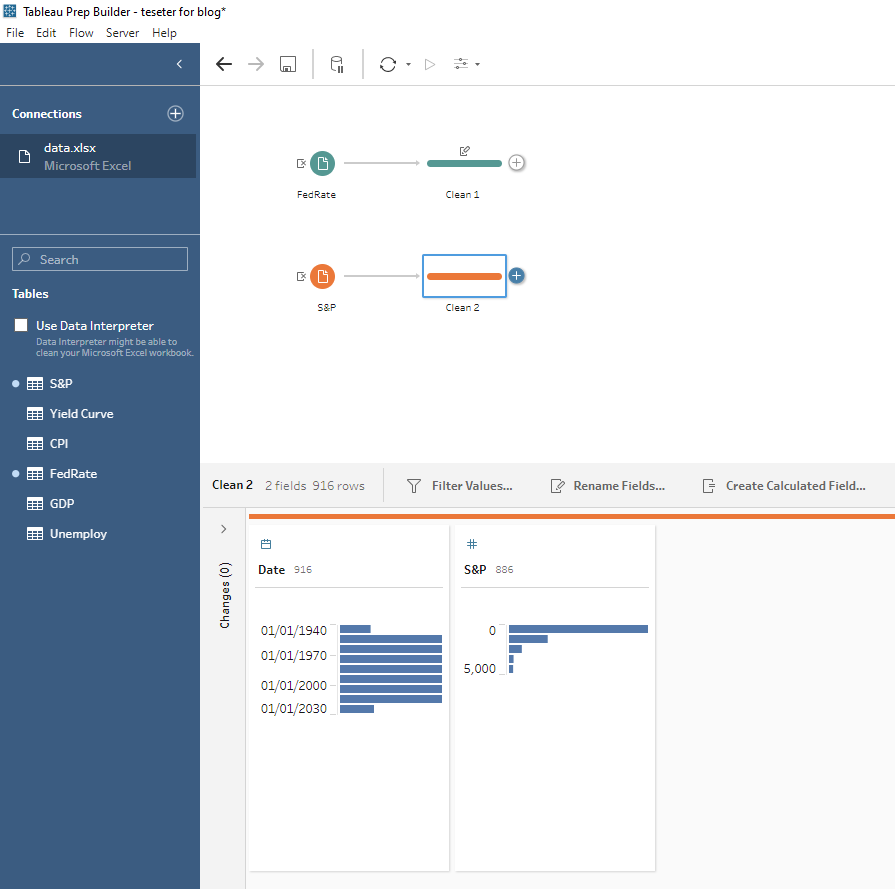Save the flow with the save icon
Viewport: 895px width, 889px height.
(288, 64)
